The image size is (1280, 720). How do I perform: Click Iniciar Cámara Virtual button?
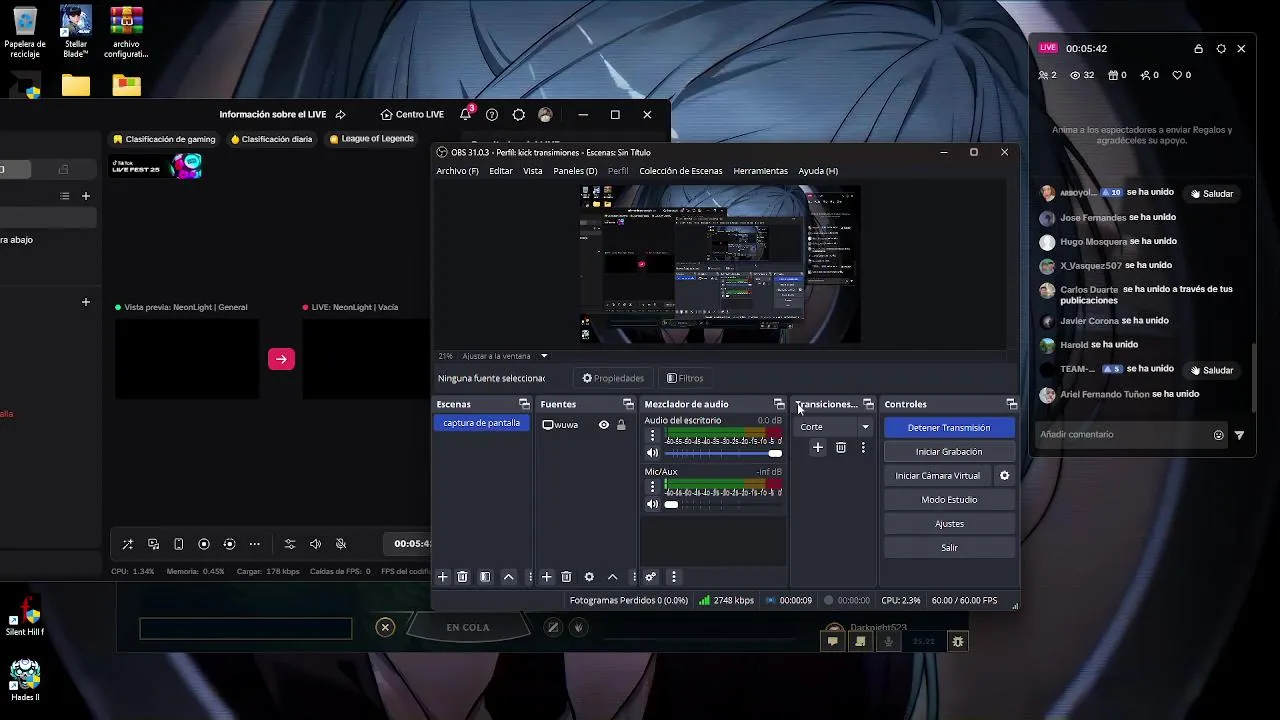point(938,476)
